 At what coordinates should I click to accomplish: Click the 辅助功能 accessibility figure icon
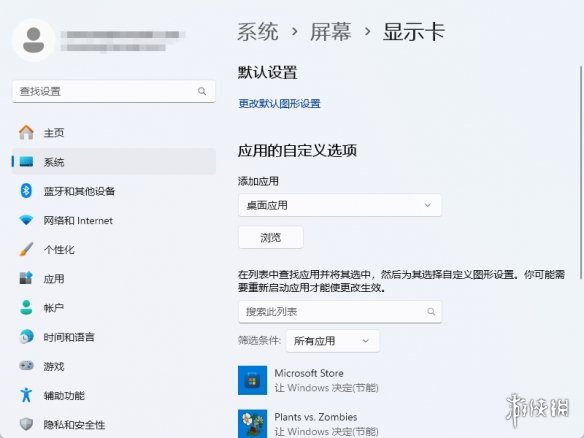(x=26, y=395)
